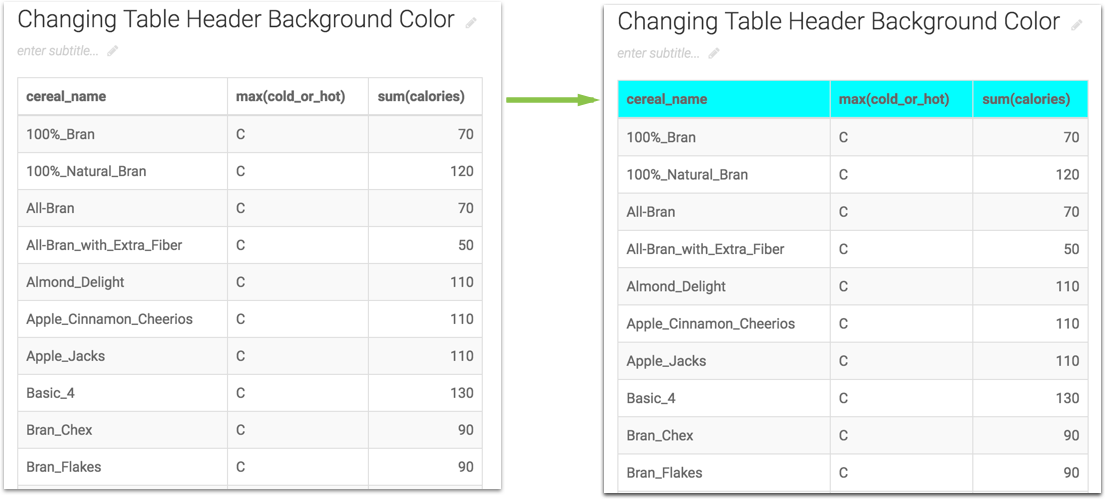Image resolution: width=1105 pixels, height=499 pixels.
Task: Select the Almond_Delight cell in the right table
Action: coord(675,286)
